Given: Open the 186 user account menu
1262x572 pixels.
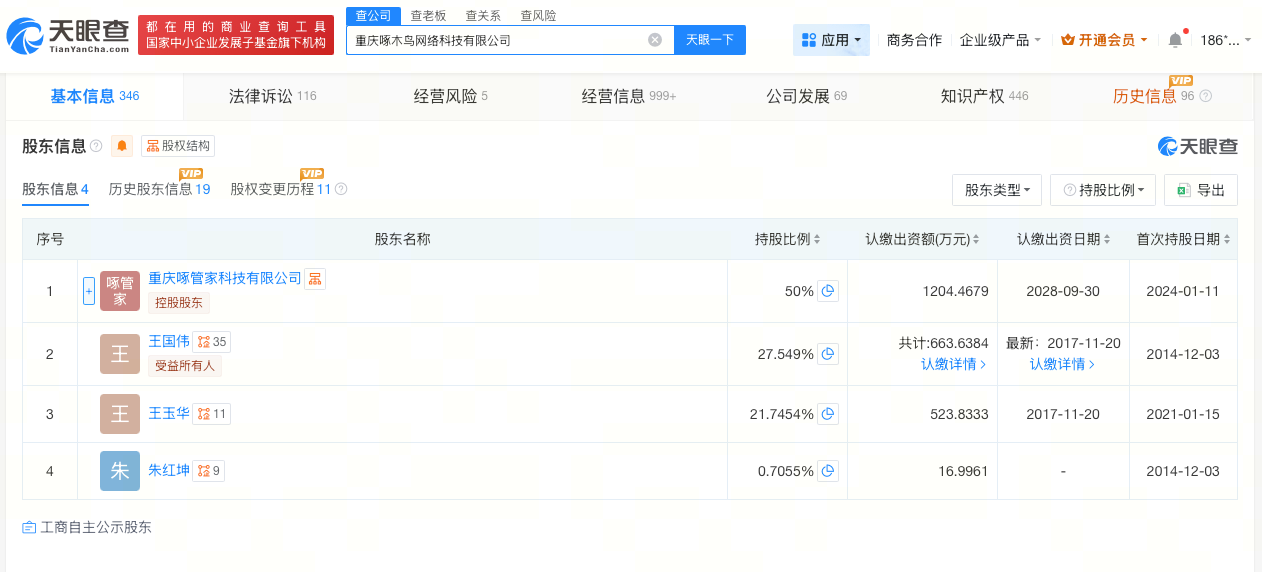Looking at the screenshot, I should (1225, 40).
